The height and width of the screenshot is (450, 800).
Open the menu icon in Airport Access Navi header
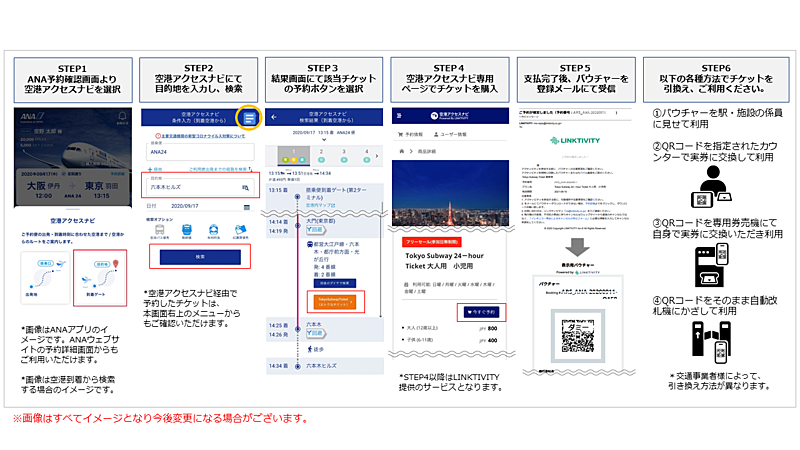249,118
